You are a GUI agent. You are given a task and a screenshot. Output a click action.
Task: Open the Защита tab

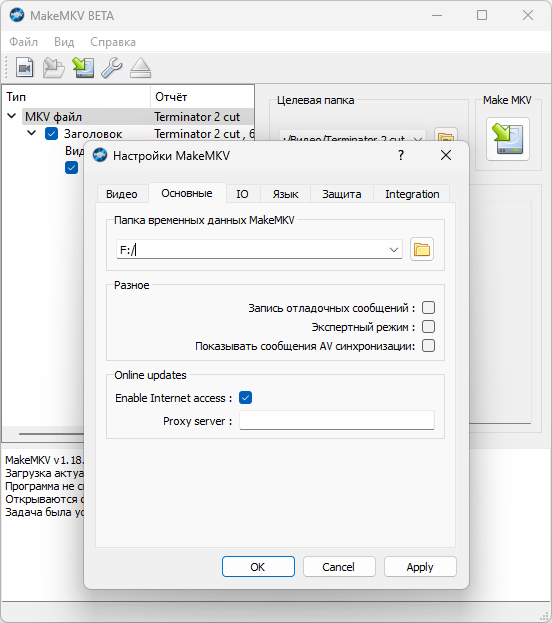pos(342,194)
